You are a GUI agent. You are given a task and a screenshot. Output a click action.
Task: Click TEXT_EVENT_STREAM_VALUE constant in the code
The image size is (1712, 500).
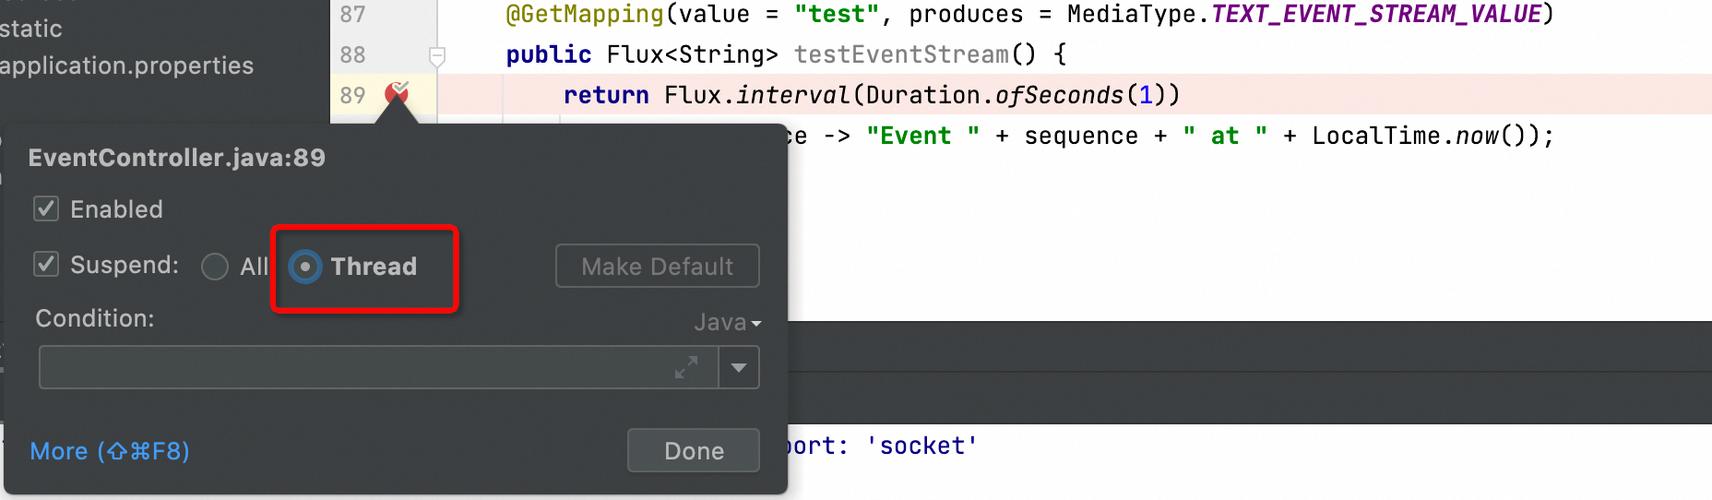tap(1376, 14)
